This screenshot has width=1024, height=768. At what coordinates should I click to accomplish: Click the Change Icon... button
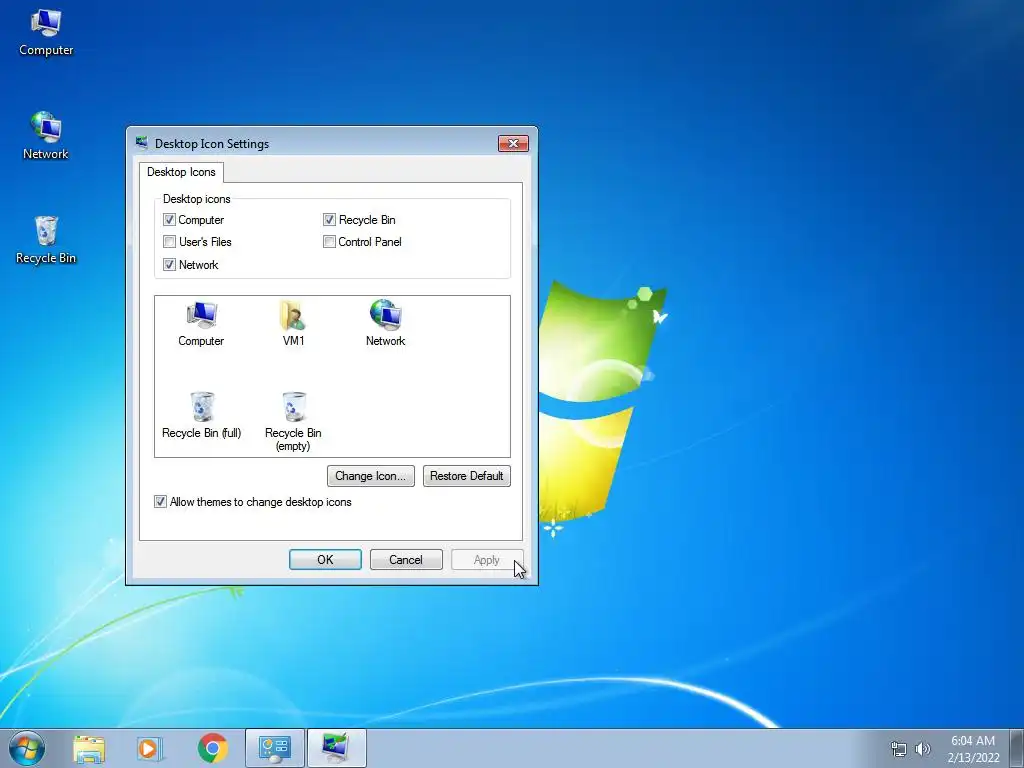point(370,476)
